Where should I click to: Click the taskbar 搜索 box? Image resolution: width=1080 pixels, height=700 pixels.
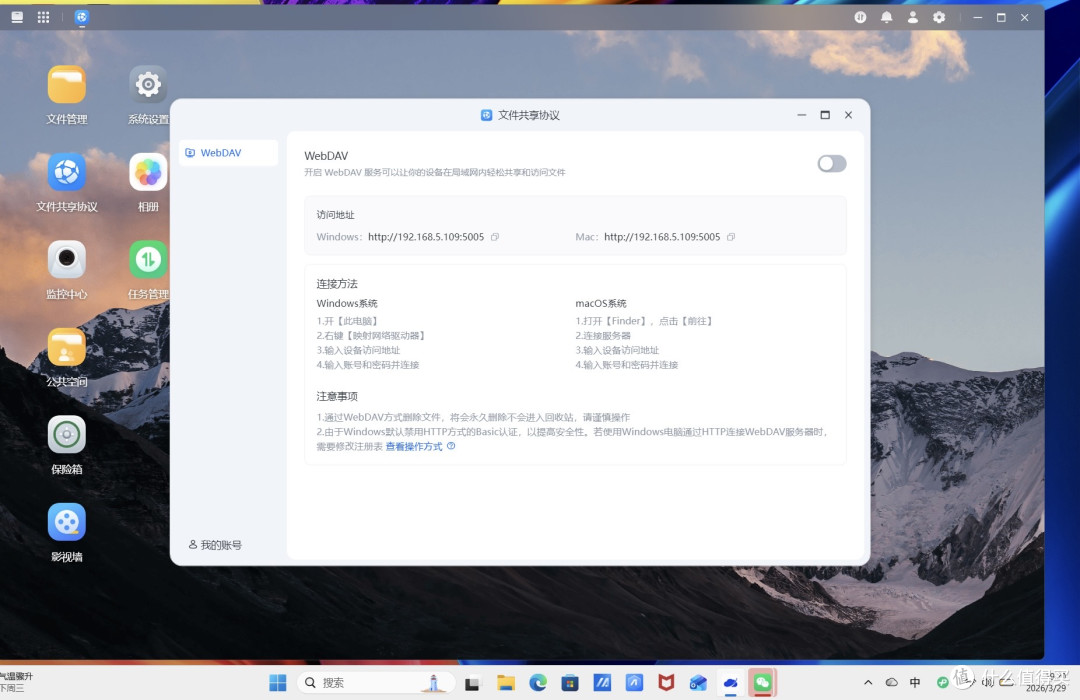(376, 683)
